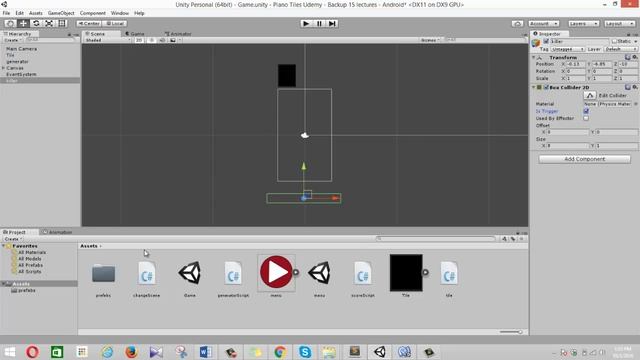This screenshot has width=640, height=360.
Task: Switch to the Animator tab
Action: tap(178, 34)
